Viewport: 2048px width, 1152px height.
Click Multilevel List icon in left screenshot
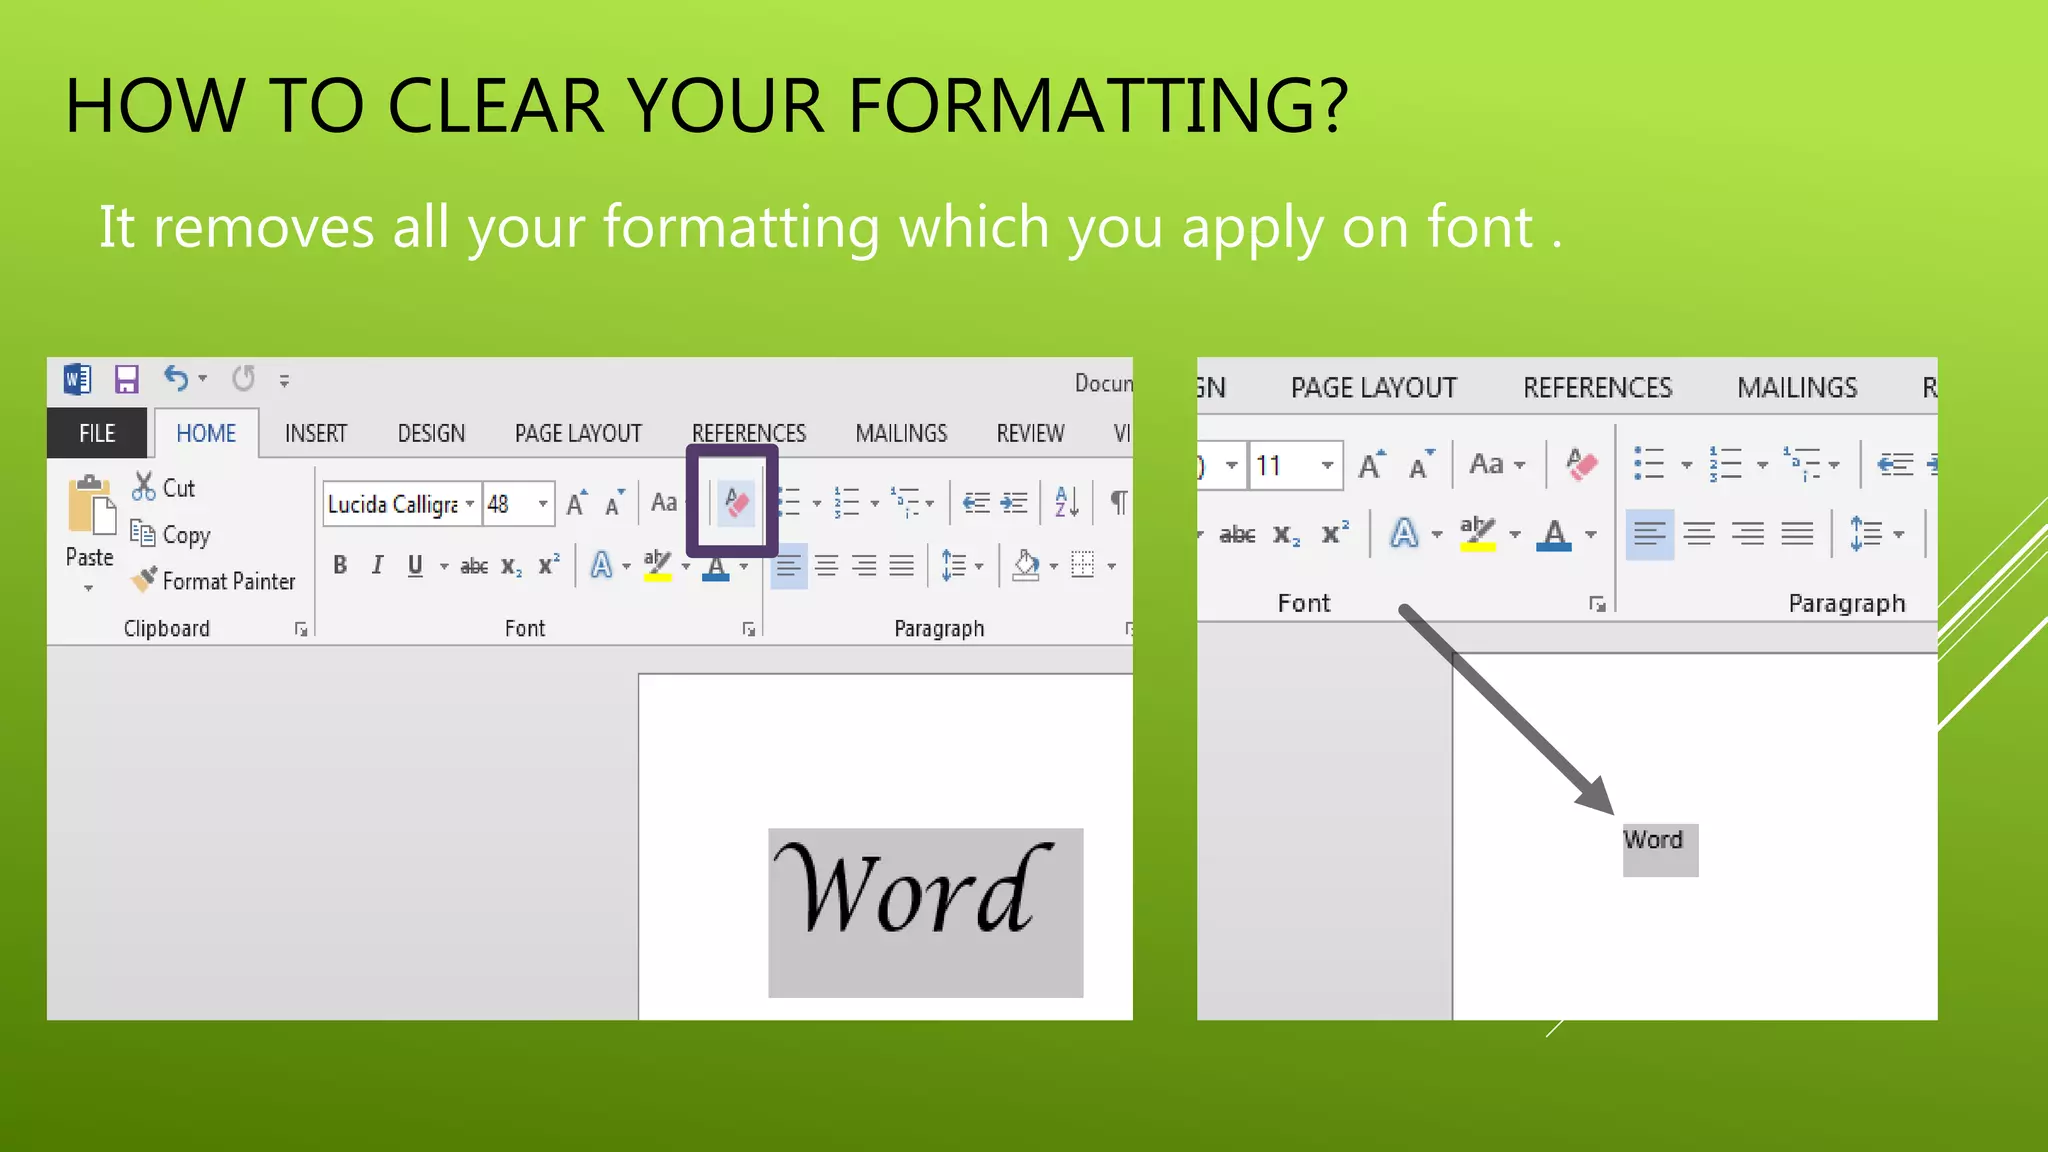(x=905, y=502)
